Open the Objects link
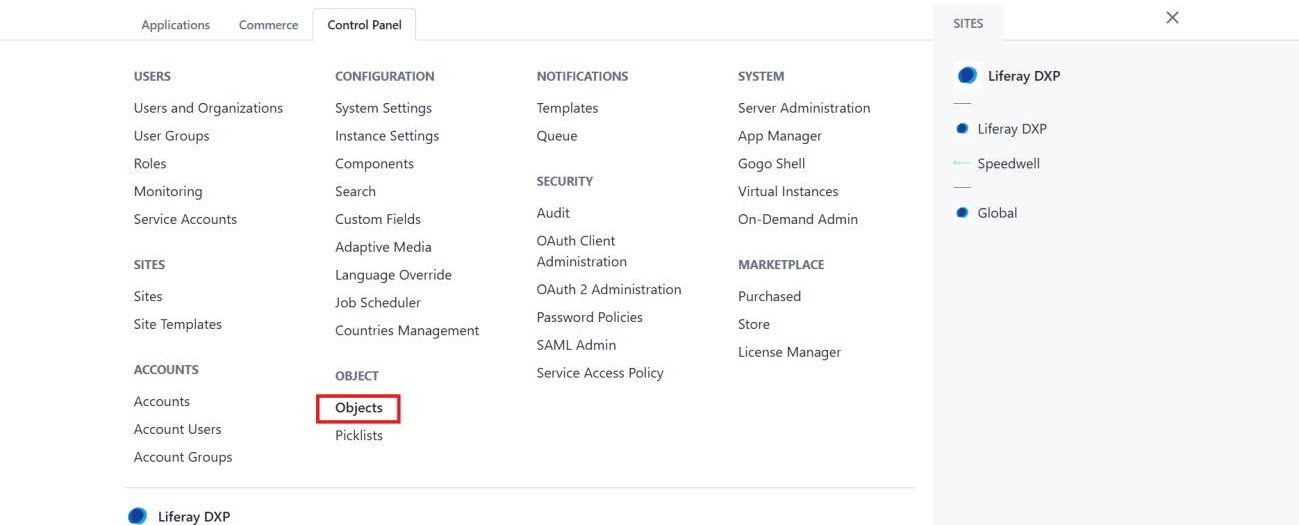1299x525 pixels. (359, 408)
